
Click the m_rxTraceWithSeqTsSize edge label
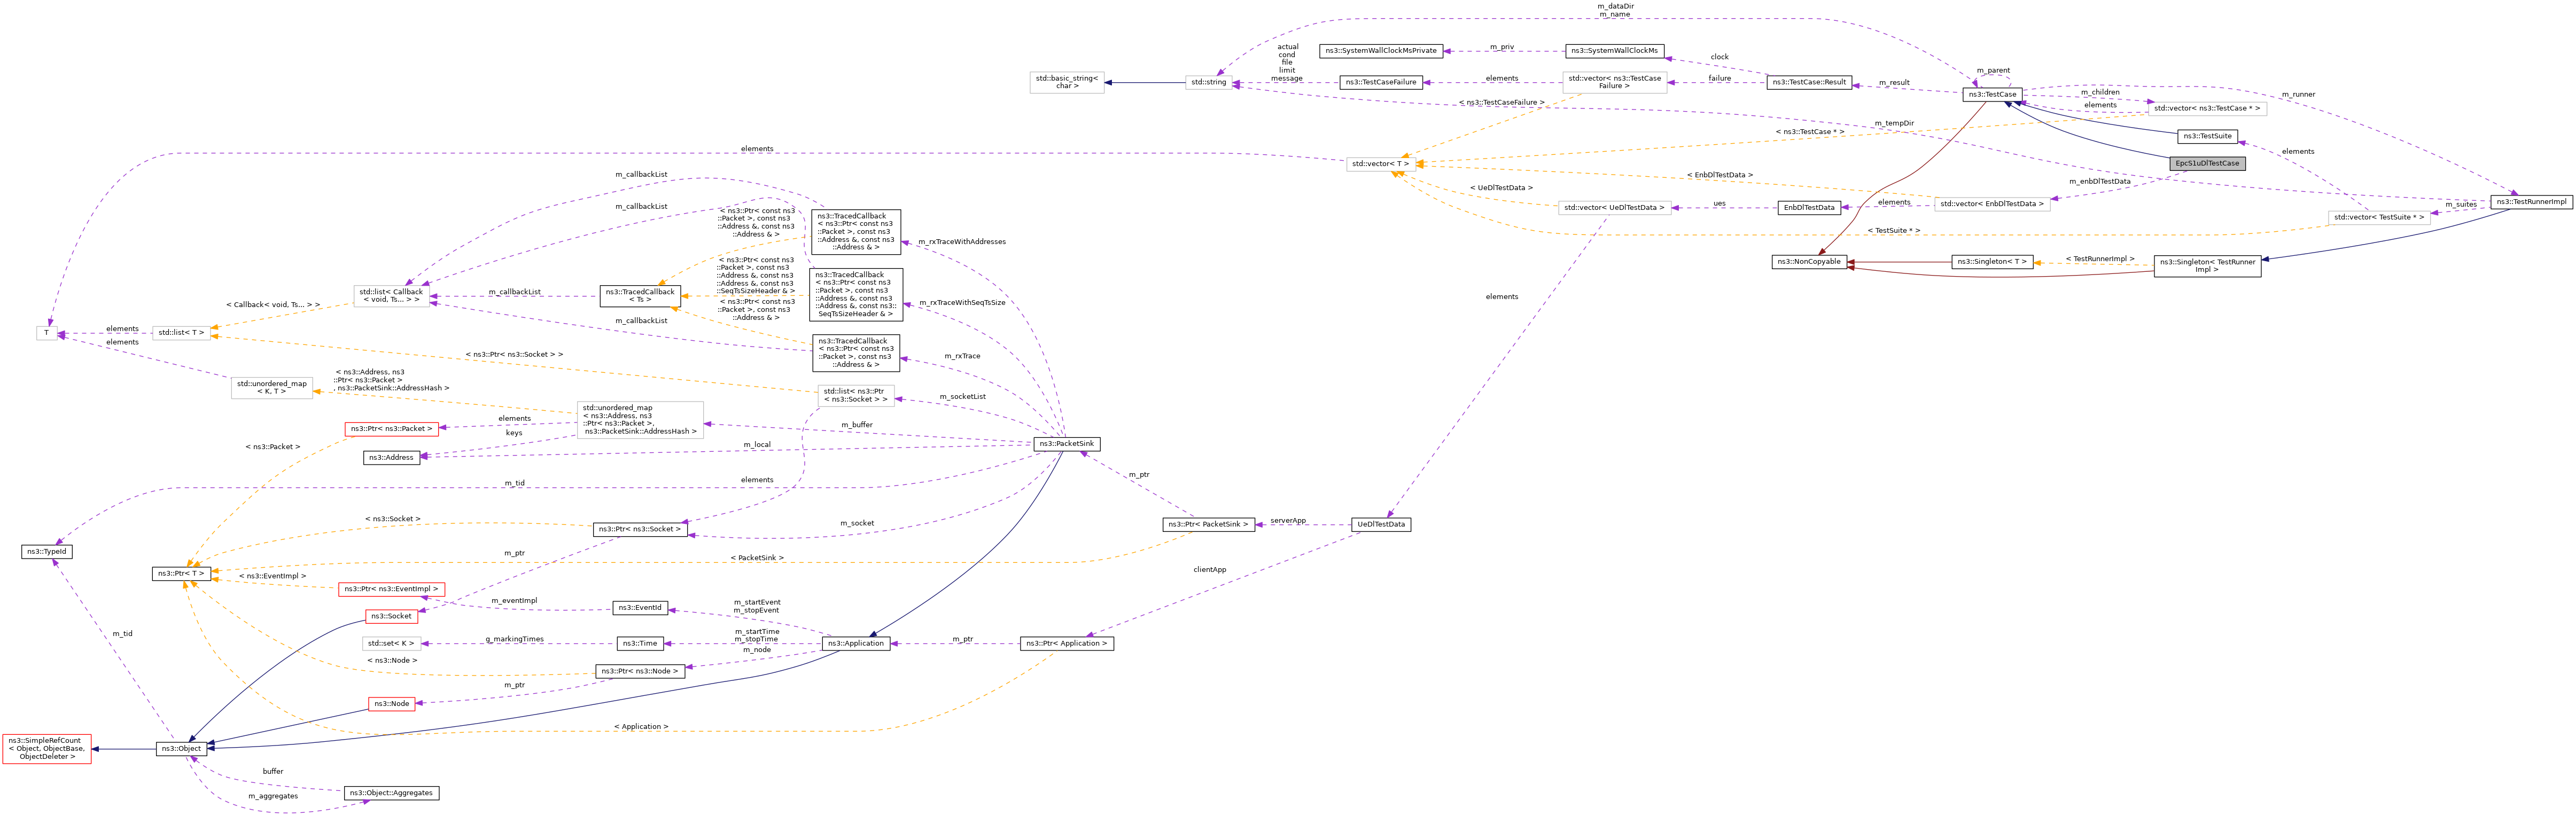962,303
